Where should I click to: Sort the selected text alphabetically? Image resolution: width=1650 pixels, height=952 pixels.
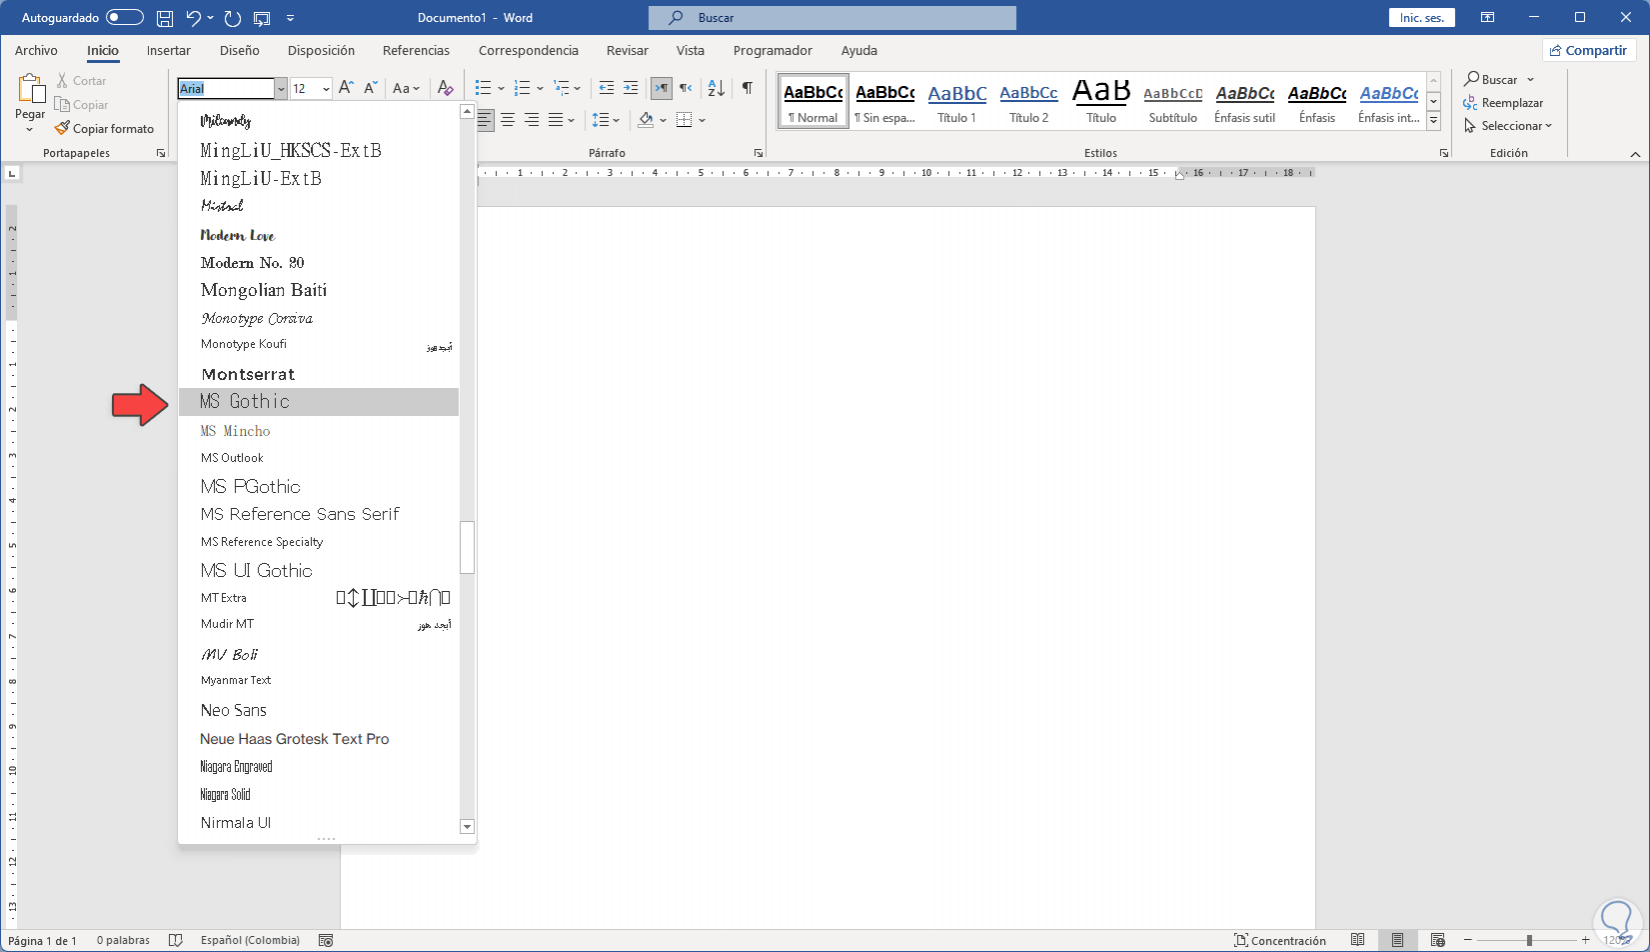(x=716, y=88)
